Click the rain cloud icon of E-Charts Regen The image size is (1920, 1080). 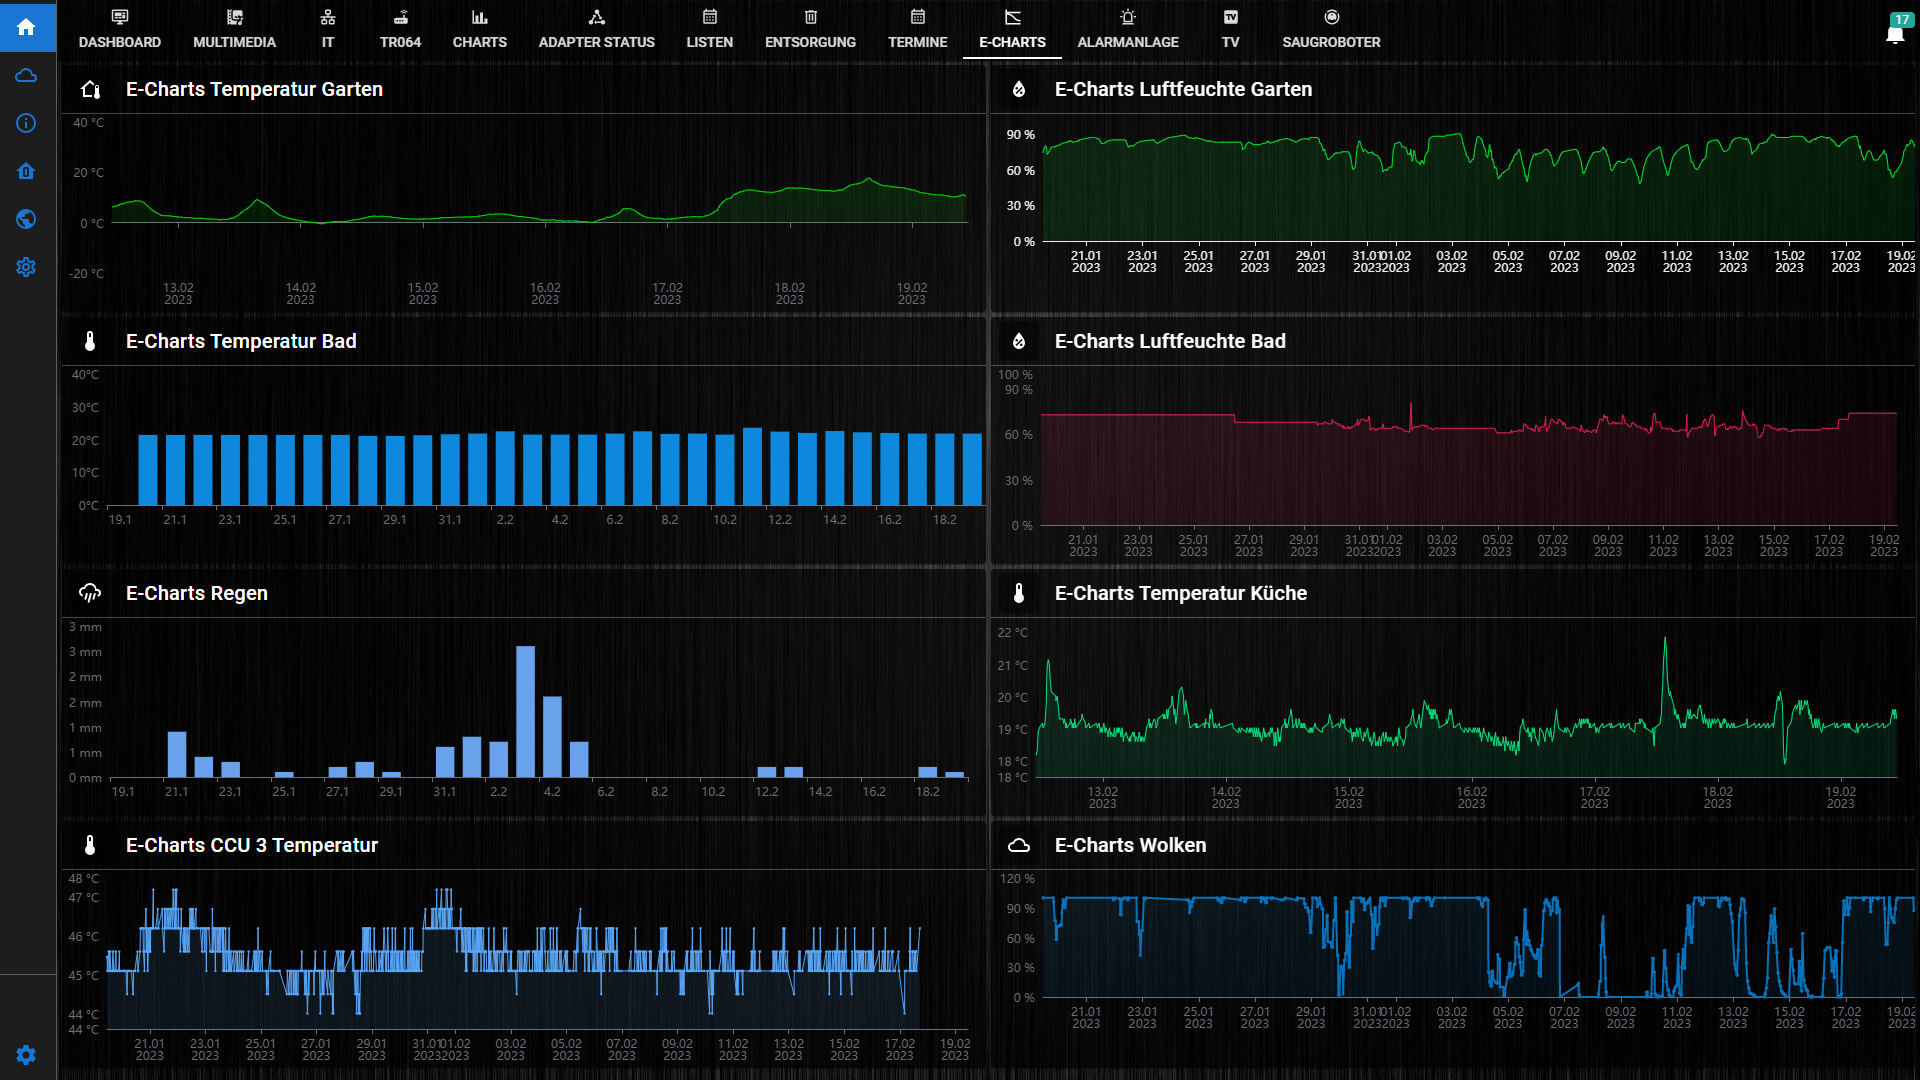90,593
